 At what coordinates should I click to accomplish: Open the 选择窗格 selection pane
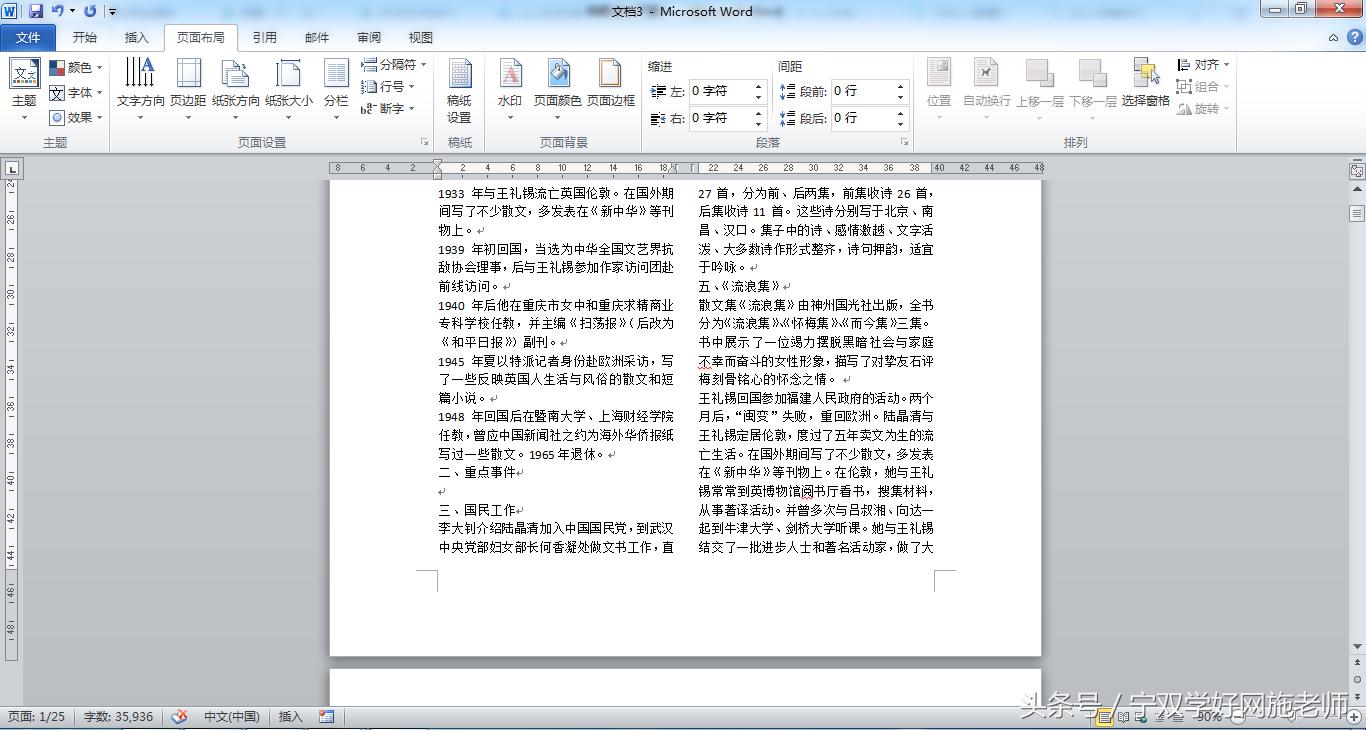click(x=1146, y=86)
